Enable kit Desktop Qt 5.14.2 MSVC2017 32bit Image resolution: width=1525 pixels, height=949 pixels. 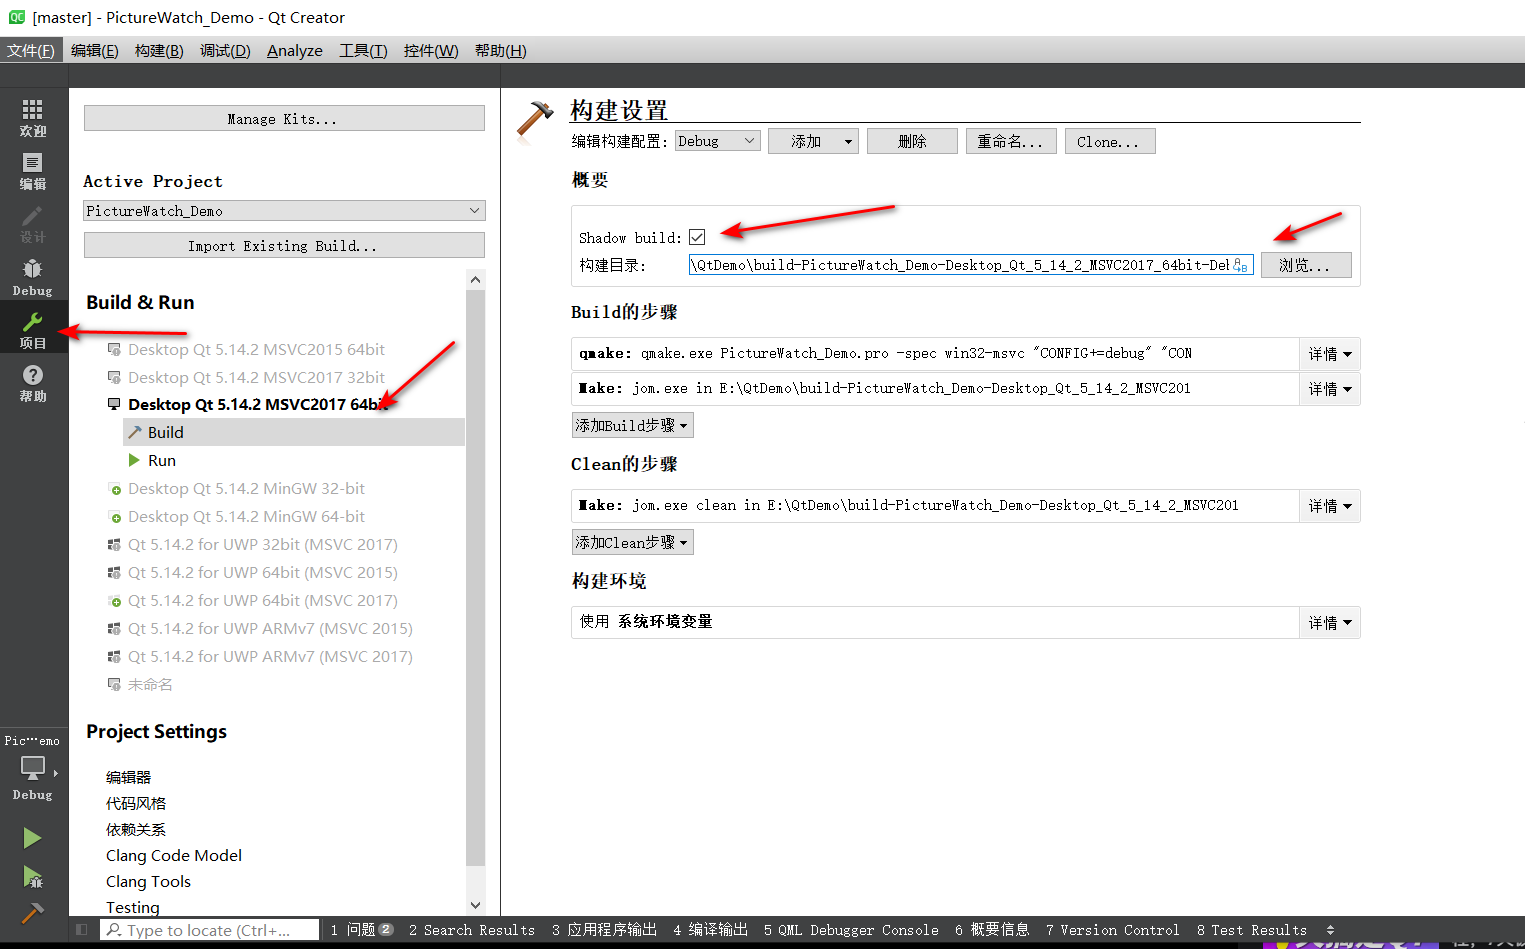[x=256, y=377]
